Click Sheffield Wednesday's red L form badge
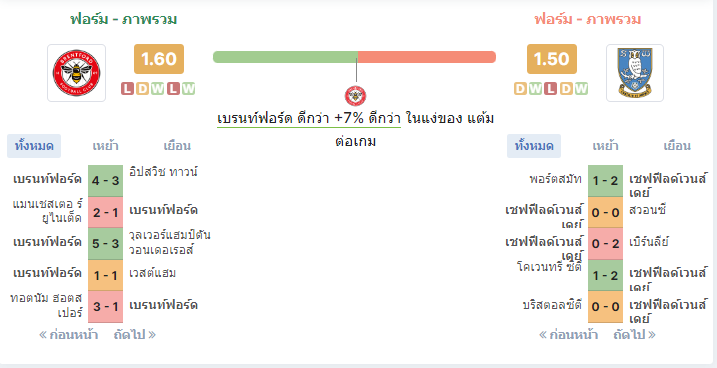 pos(551,89)
